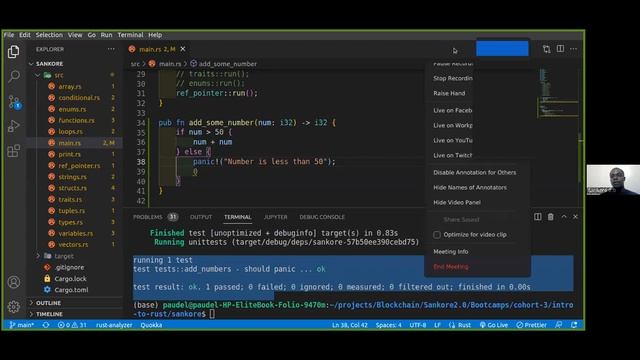Close the terminal panel

[x=575, y=217]
